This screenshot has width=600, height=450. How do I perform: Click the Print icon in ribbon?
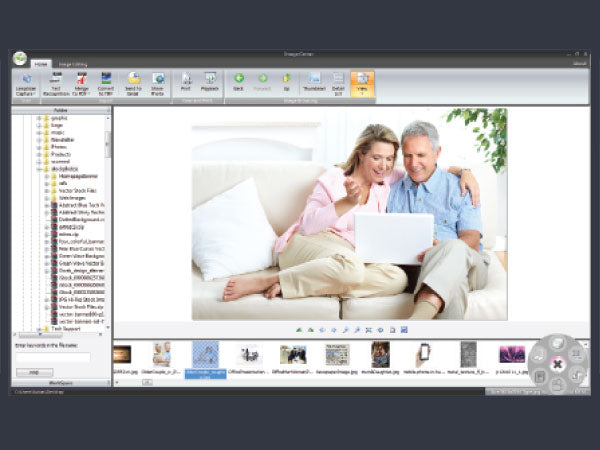[x=186, y=82]
